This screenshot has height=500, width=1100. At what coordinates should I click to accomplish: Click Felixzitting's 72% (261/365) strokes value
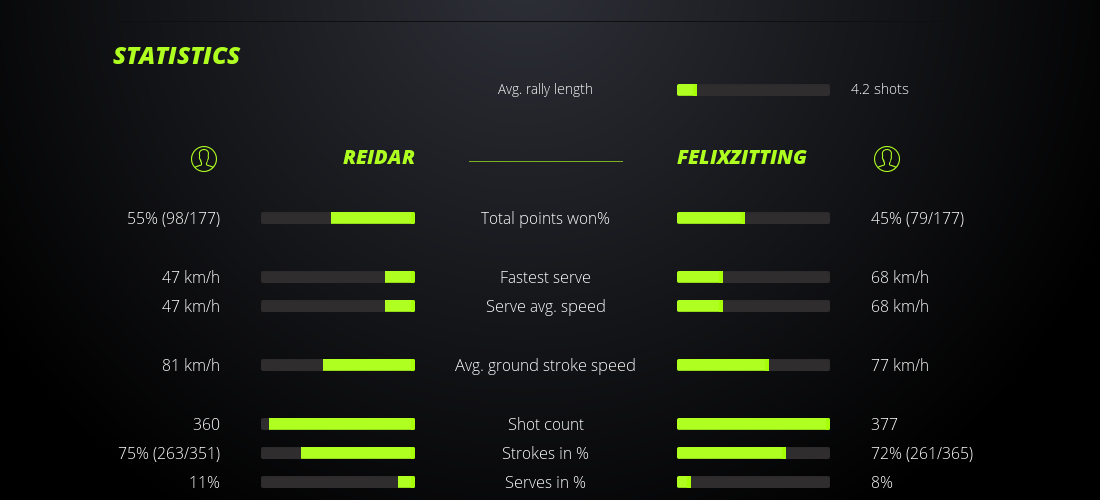click(x=922, y=453)
